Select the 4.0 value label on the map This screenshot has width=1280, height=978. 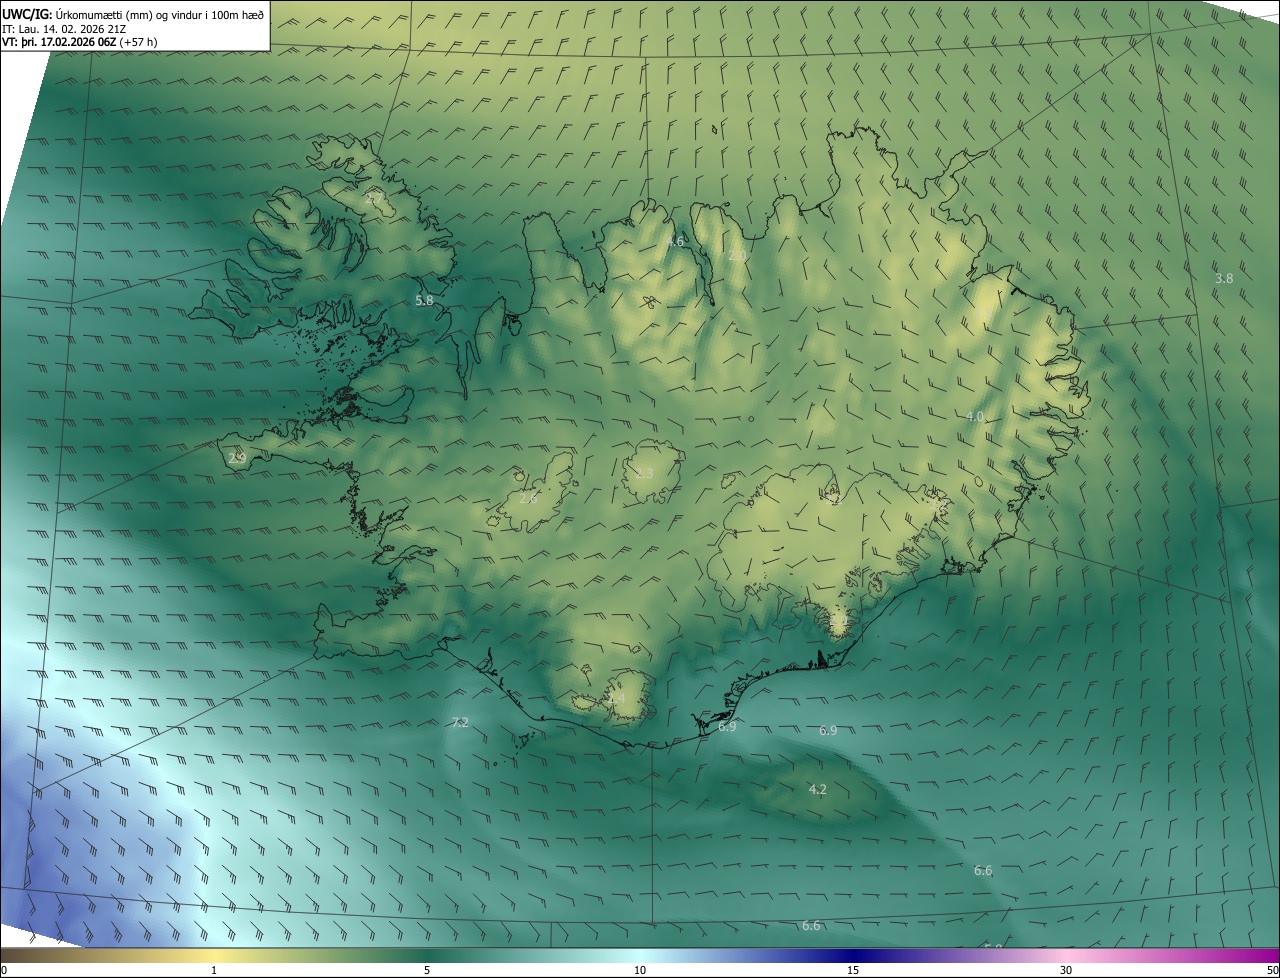(x=975, y=416)
